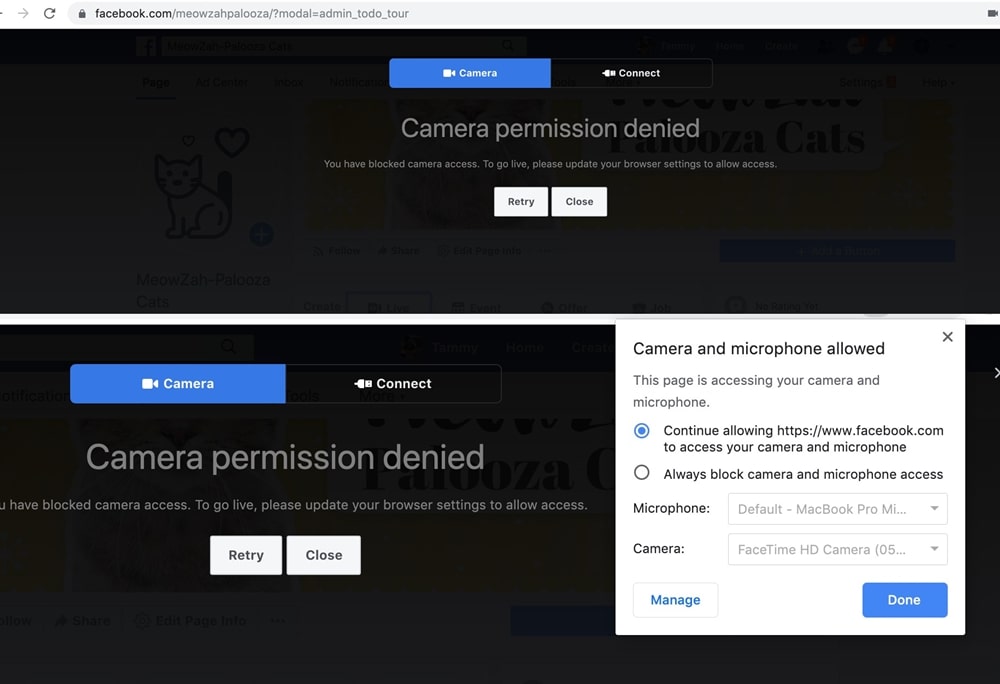The height and width of the screenshot is (684, 1000).
Task: Click the Manage button in permissions popup
Action: [675, 600]
